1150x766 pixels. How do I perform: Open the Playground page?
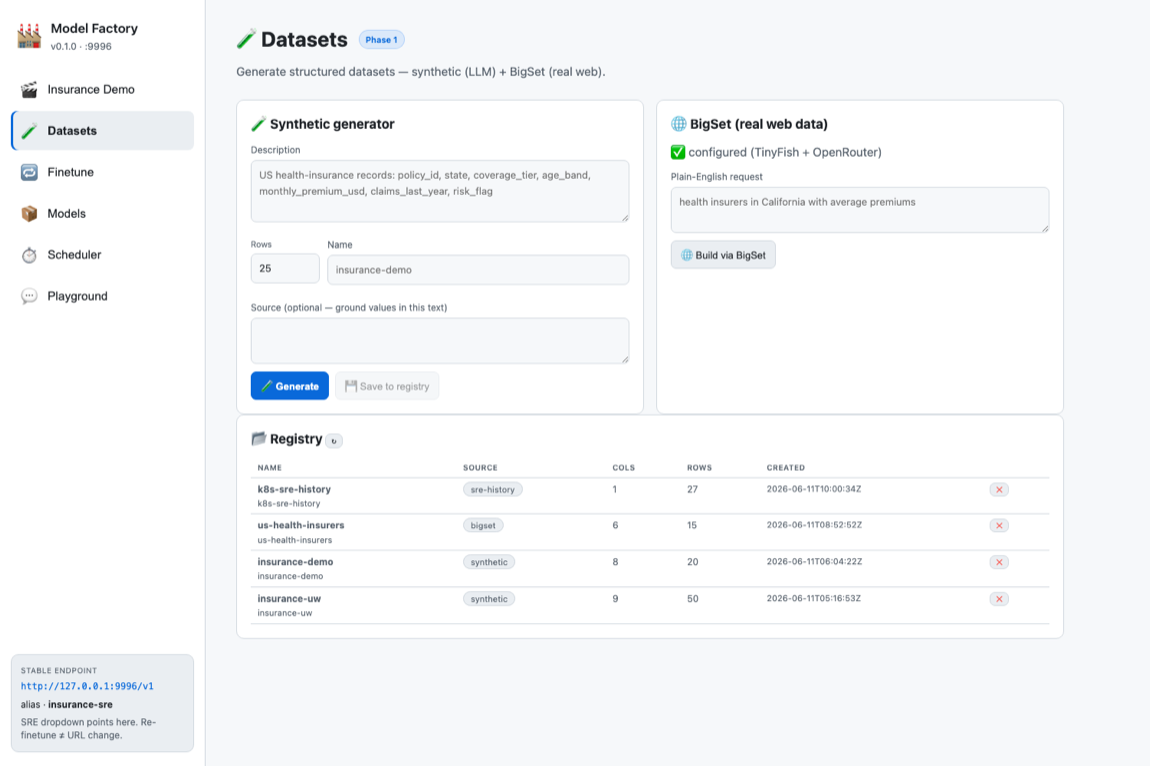pos(103,296)
